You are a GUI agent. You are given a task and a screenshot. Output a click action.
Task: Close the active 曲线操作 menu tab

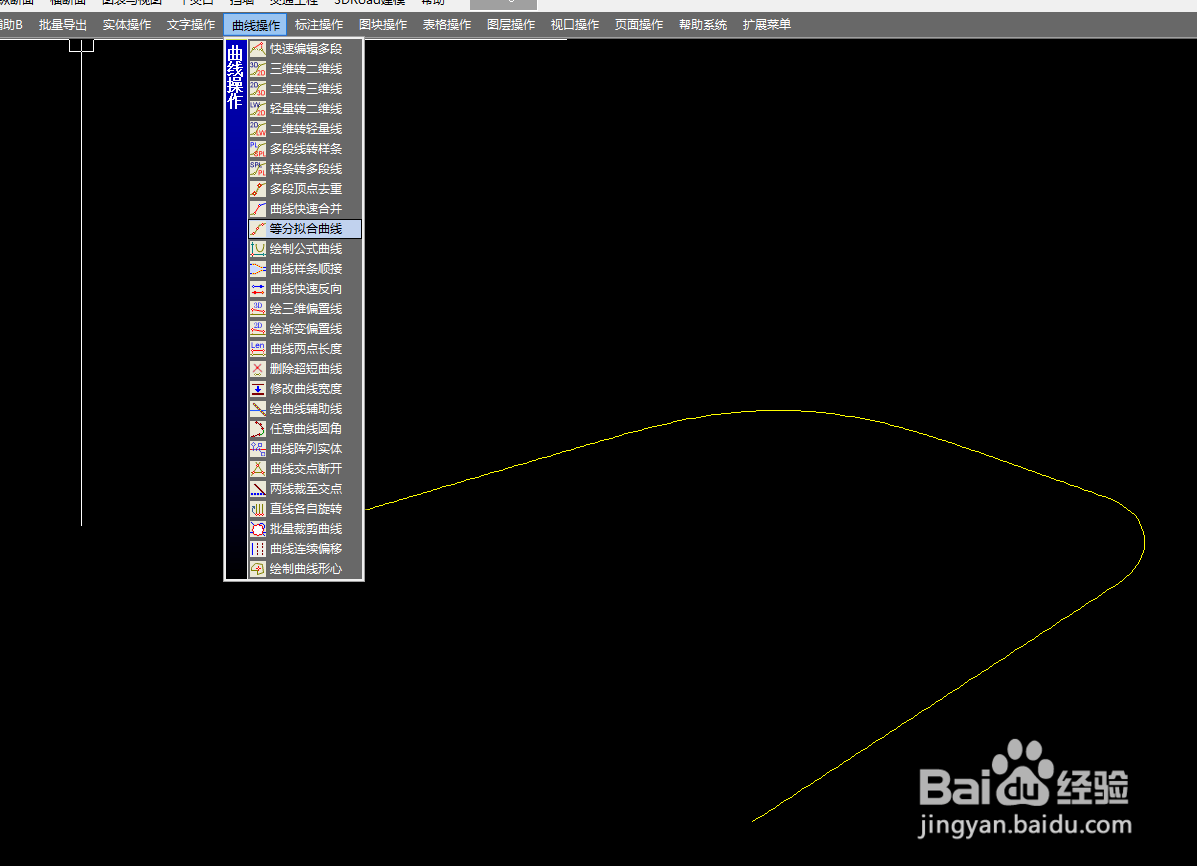tap(256, 25)
